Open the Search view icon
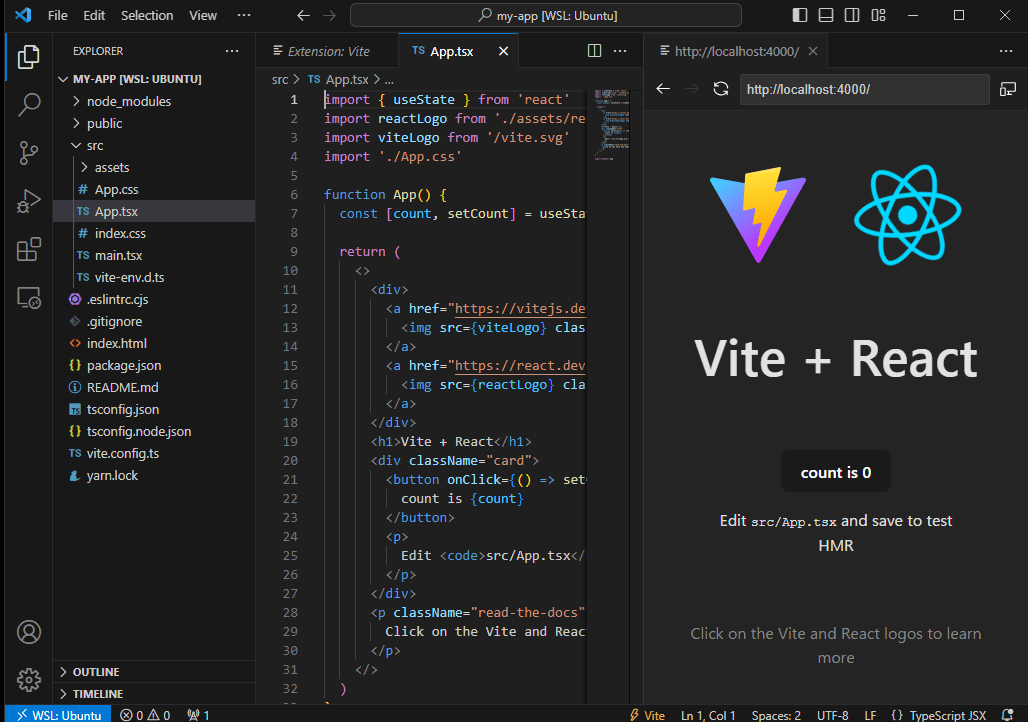 28,104
